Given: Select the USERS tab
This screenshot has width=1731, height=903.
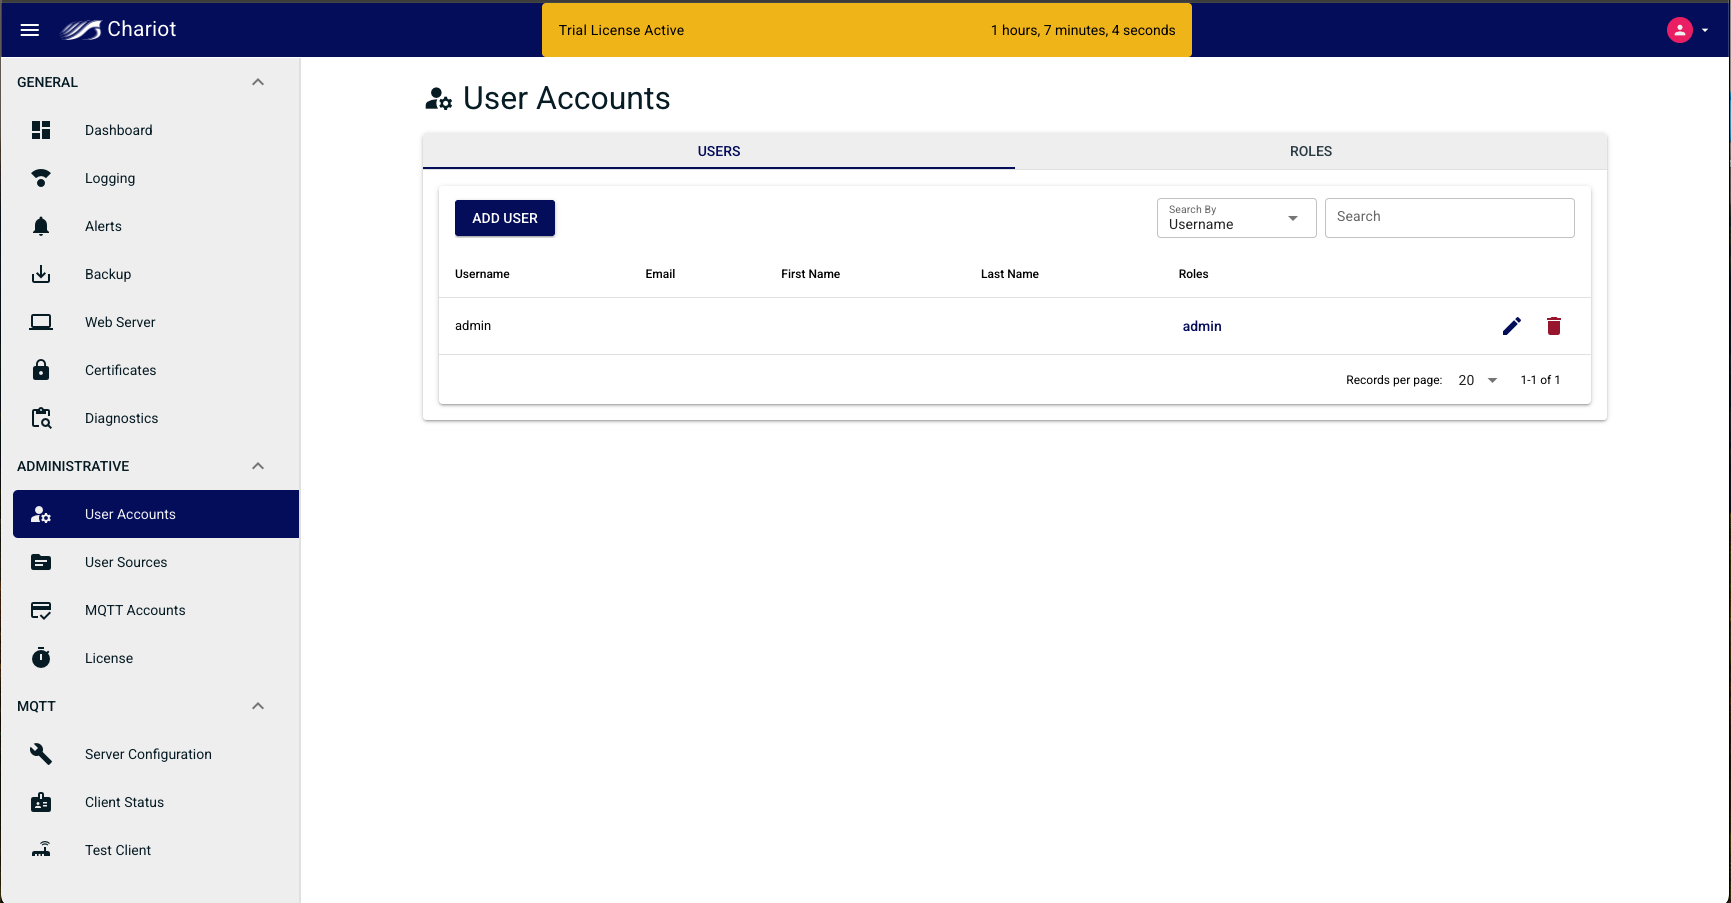Looking at the screenshot, I should point(718,151).
